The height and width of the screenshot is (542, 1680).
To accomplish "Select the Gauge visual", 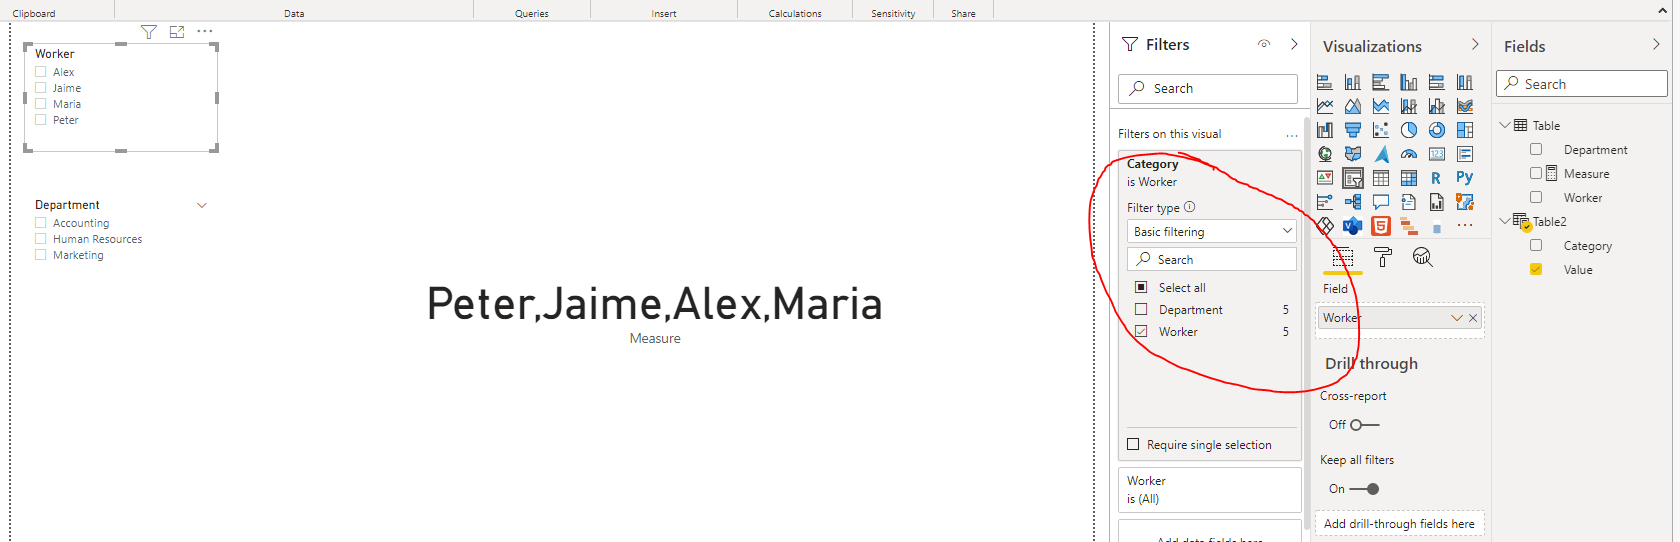I will tap(1409, 154).
